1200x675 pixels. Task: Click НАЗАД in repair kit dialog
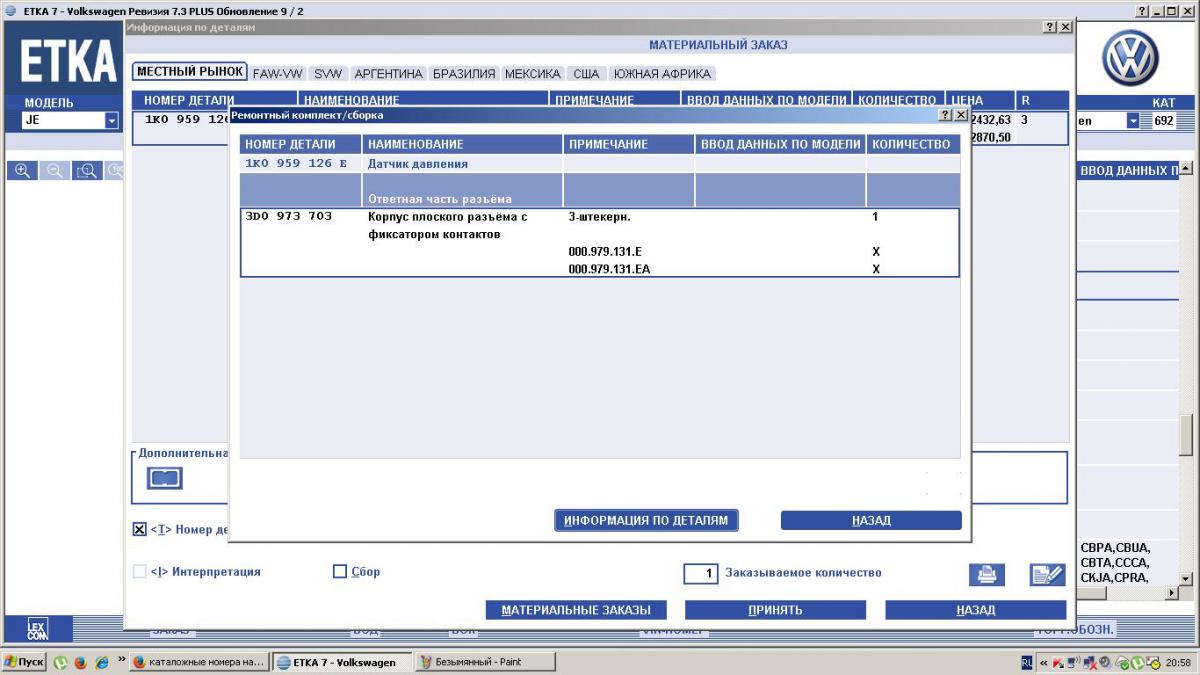coord(871,520)
